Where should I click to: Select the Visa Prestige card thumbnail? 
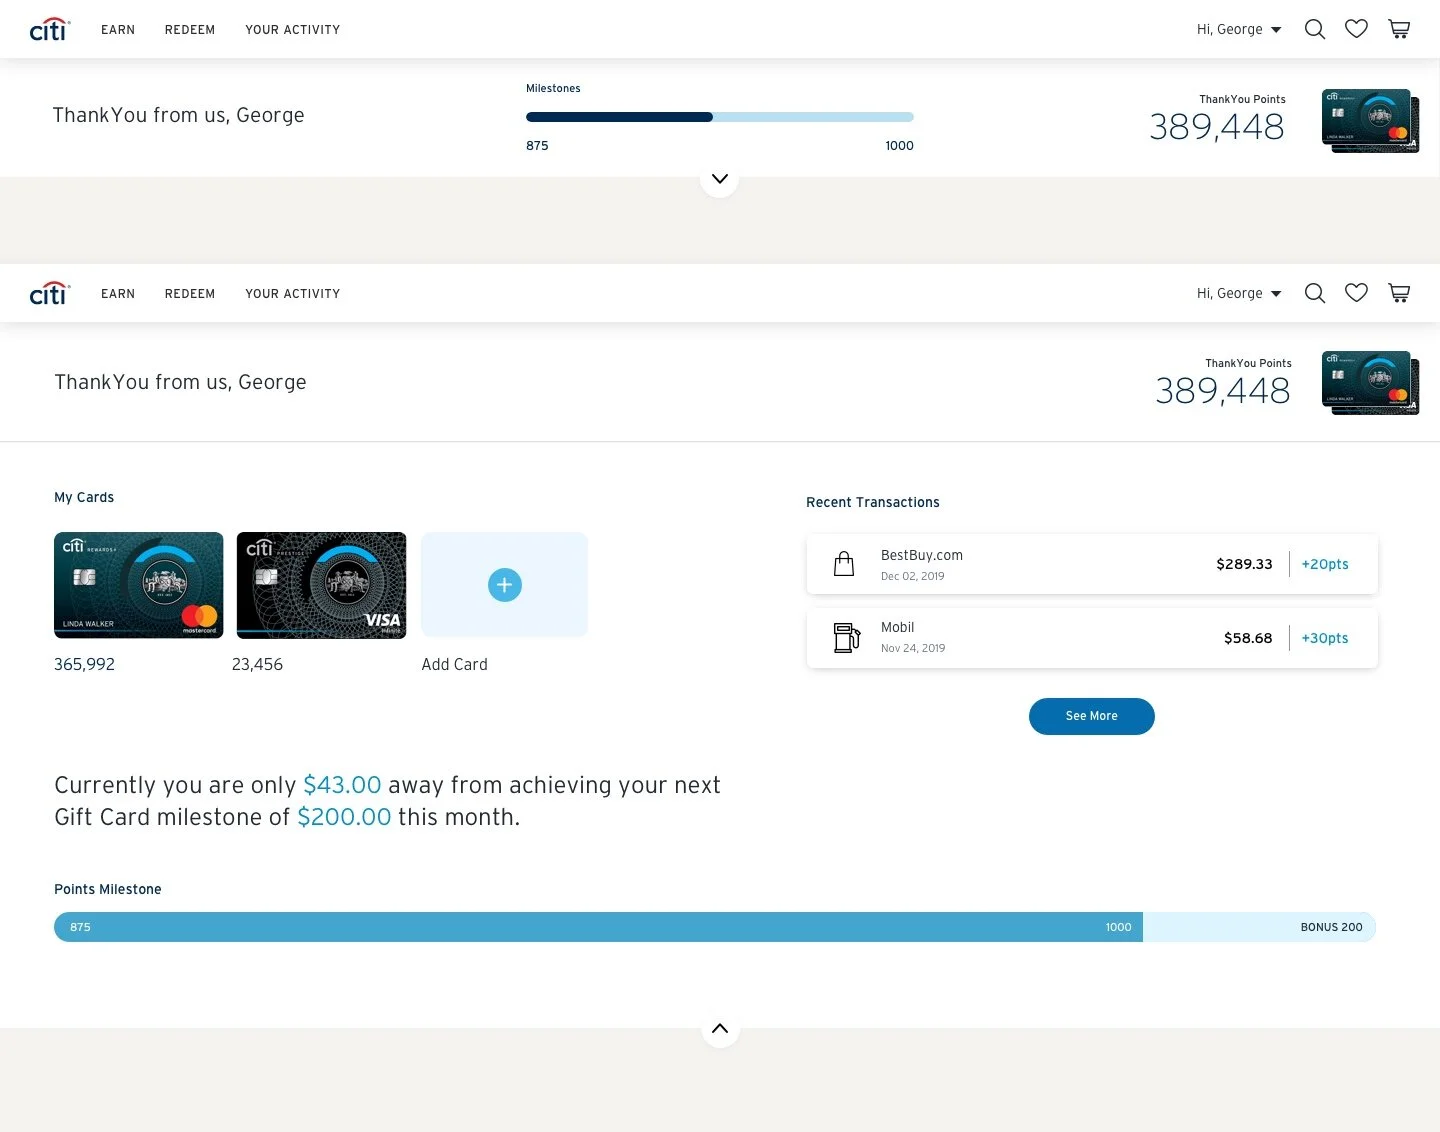322,585
